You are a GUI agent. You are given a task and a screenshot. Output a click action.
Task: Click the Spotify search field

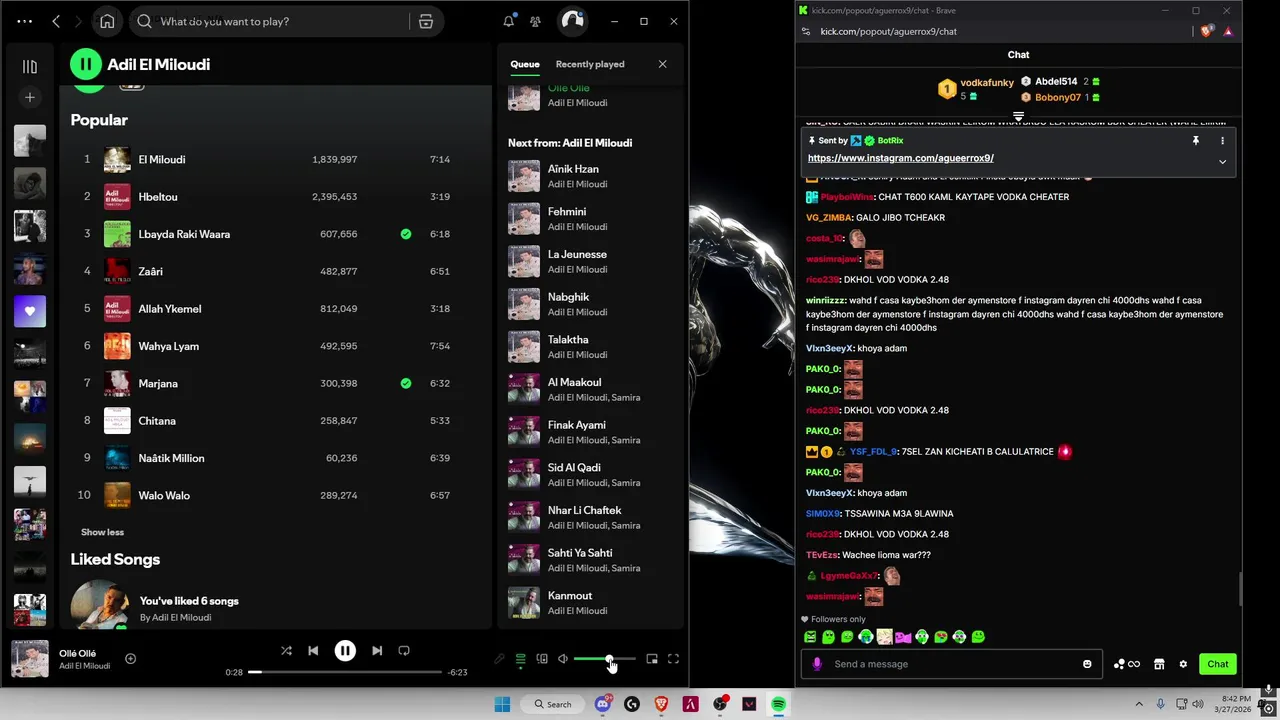[284, 21]
